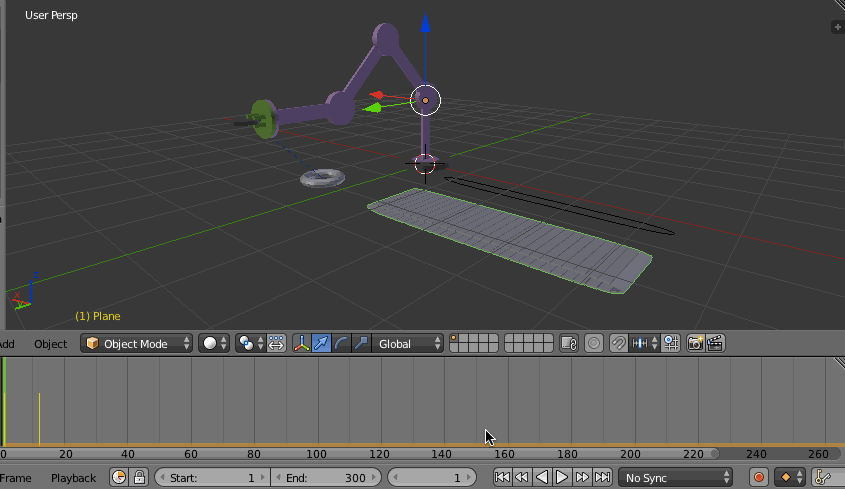The image size is (845, 489).
Task: Toggle manipulate center points button
Action: (x=276, y=343)
